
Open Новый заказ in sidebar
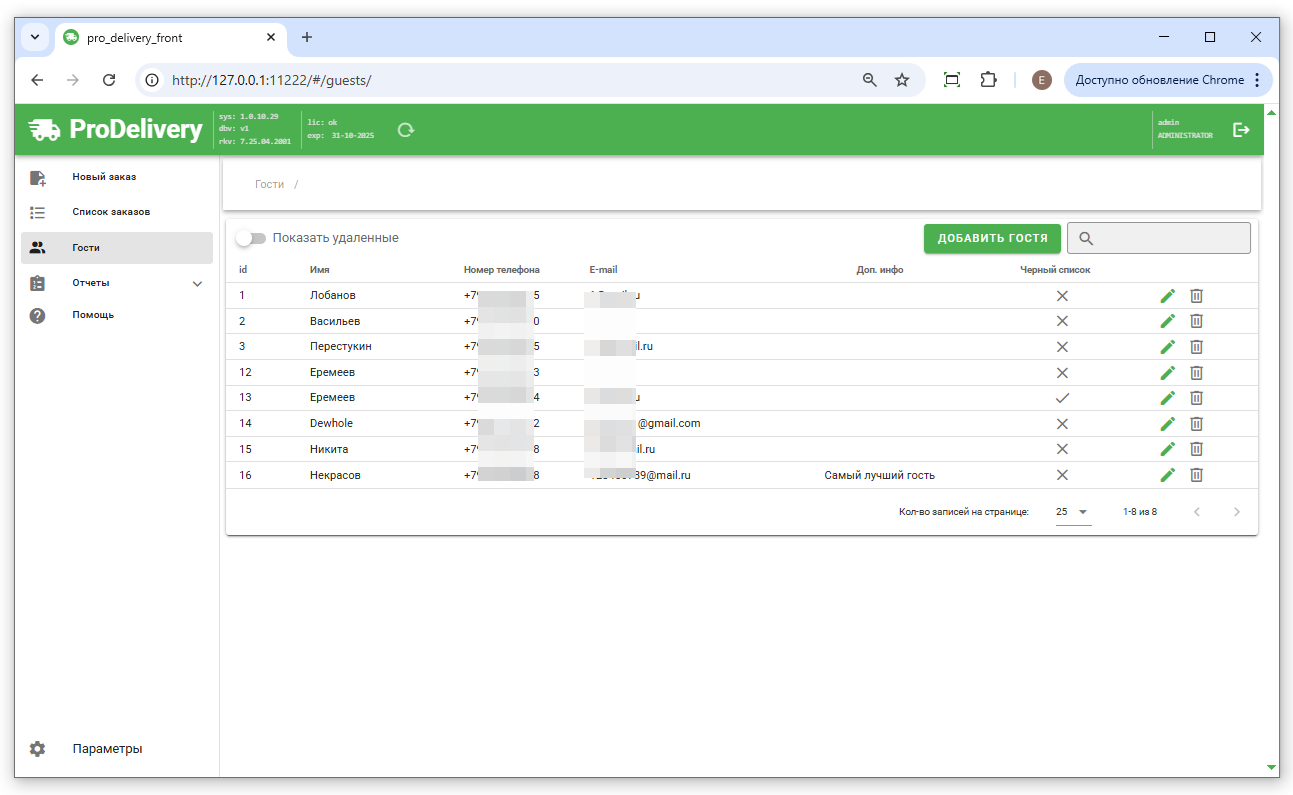tap(104, 177)
